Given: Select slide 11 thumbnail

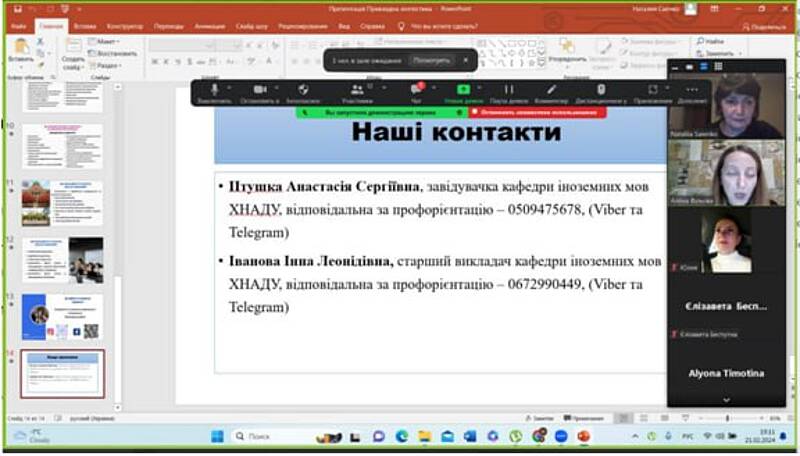Looking at the screenshot, I should 62,203.
